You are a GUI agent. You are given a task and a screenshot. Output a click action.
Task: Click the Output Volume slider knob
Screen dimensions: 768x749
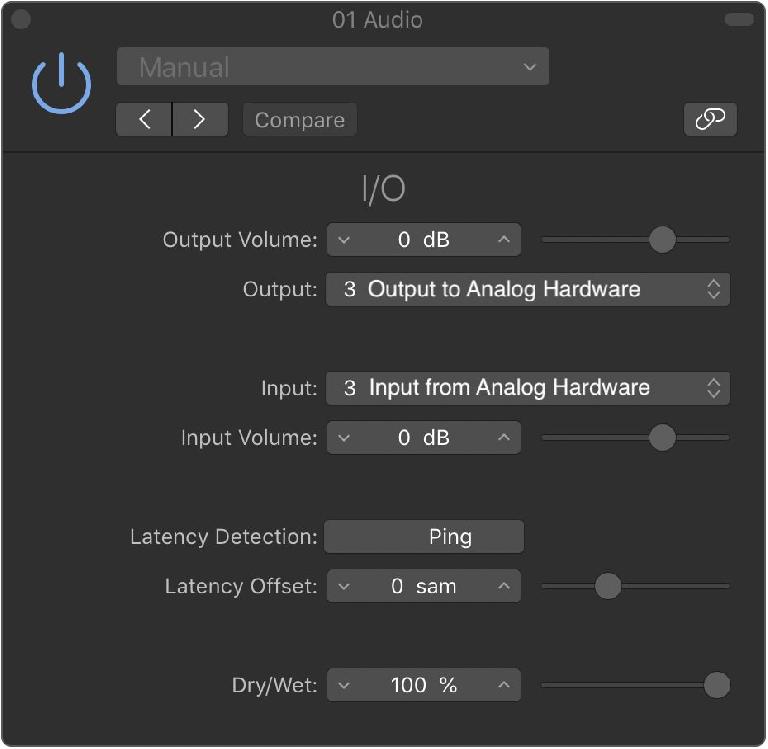[662, 240]
